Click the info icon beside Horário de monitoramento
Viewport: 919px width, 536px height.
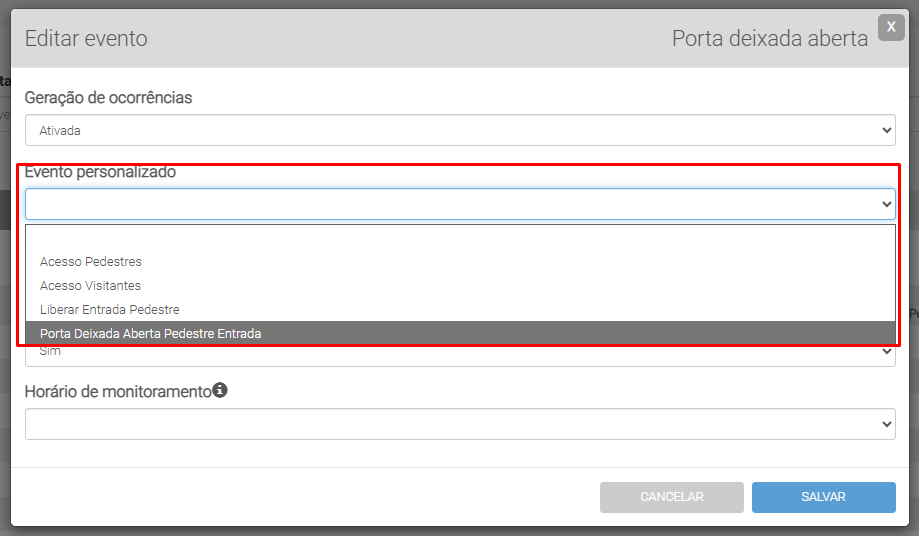[x=220, y=391]
